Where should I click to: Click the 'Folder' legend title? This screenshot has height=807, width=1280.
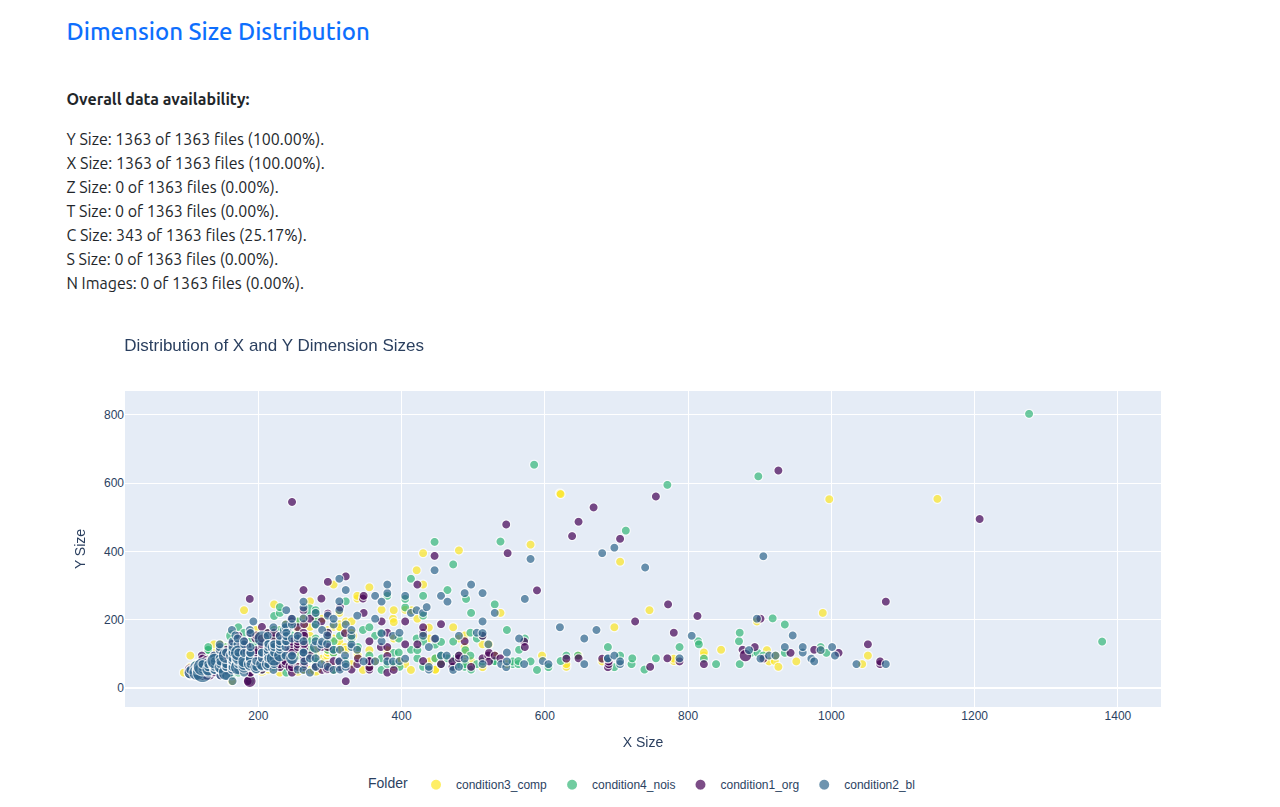click(388, 783)
